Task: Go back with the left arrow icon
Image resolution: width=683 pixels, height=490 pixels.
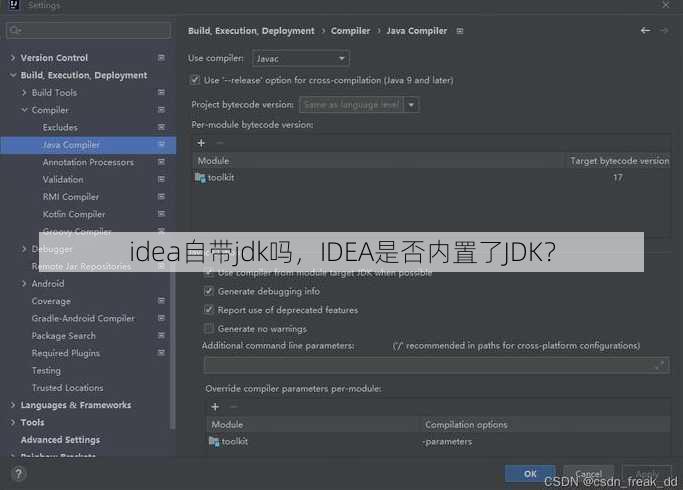Action: click(x=646, y=30)
